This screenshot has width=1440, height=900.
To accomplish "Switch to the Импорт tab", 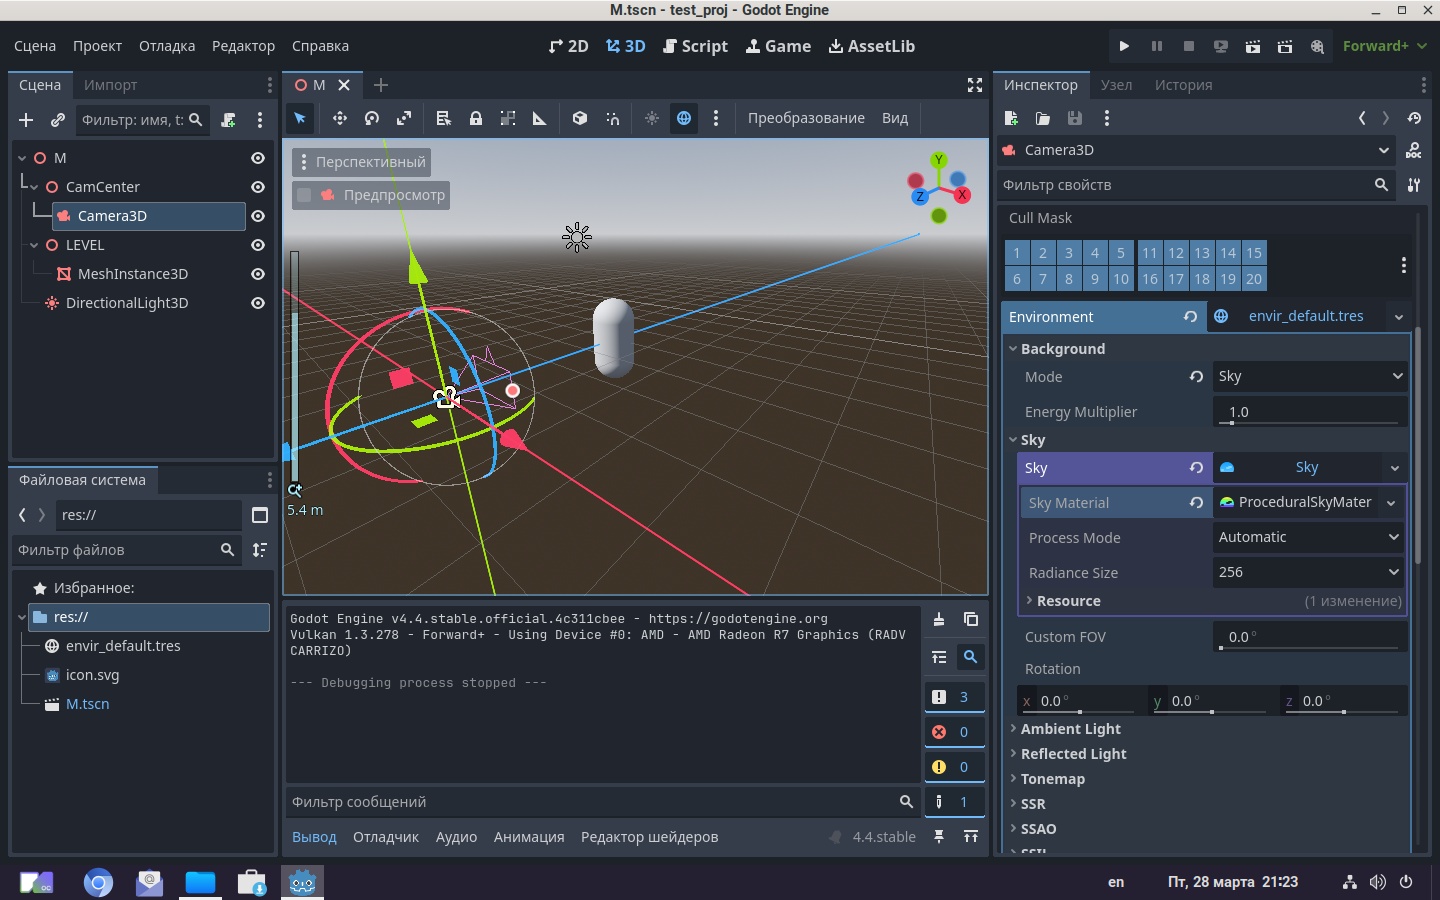I will [110, 85].
